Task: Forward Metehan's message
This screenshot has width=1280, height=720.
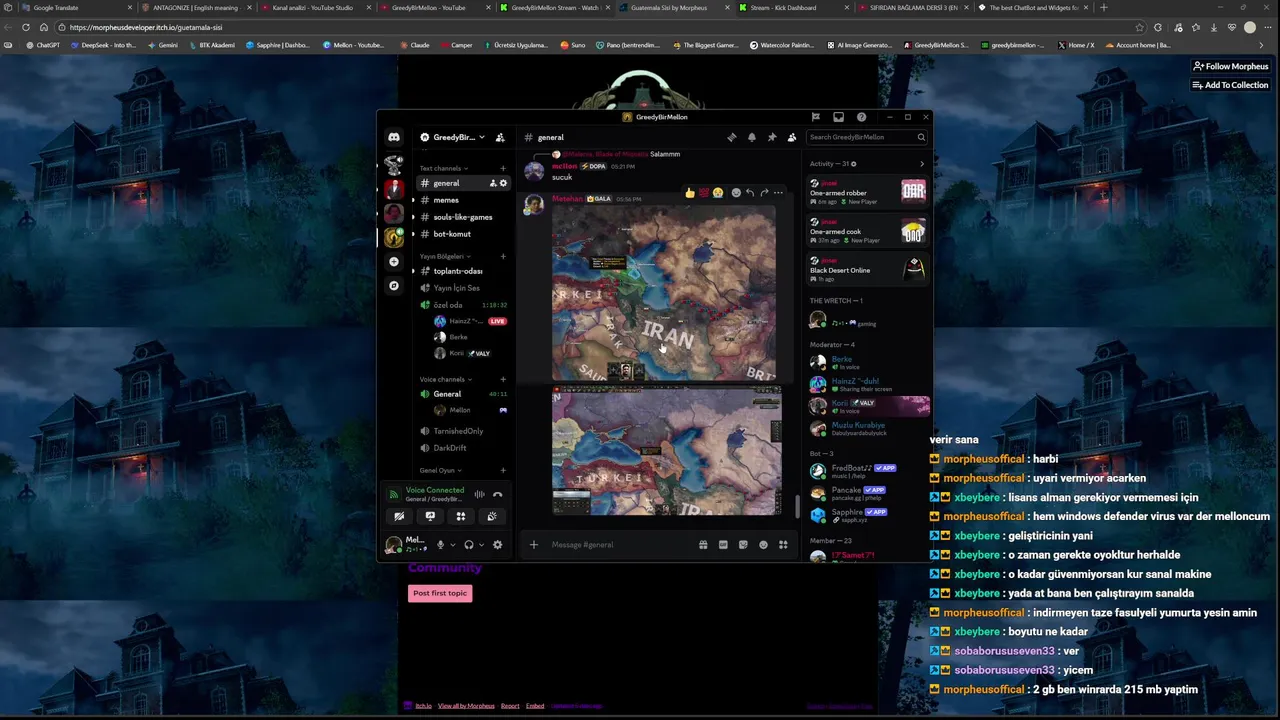Action: [764, 193]
